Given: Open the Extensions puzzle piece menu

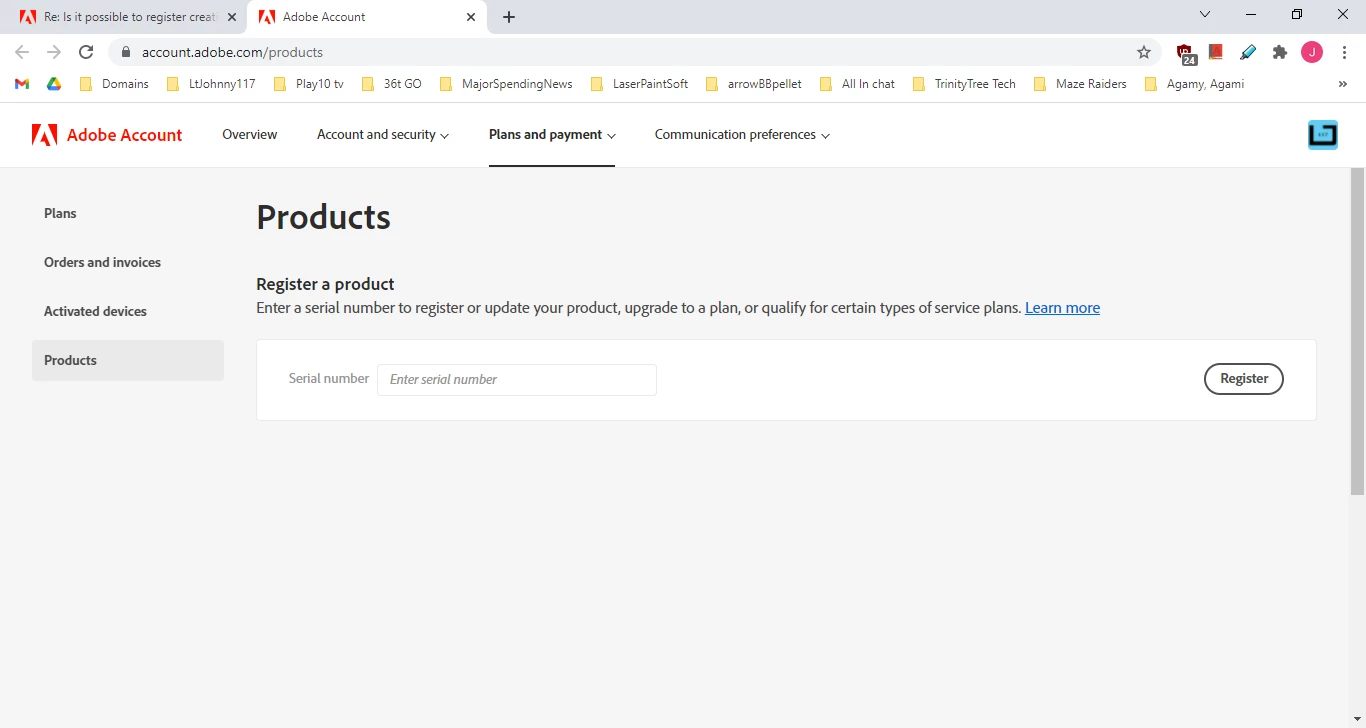Looking at the screenshot, I should pos(1280,52).
